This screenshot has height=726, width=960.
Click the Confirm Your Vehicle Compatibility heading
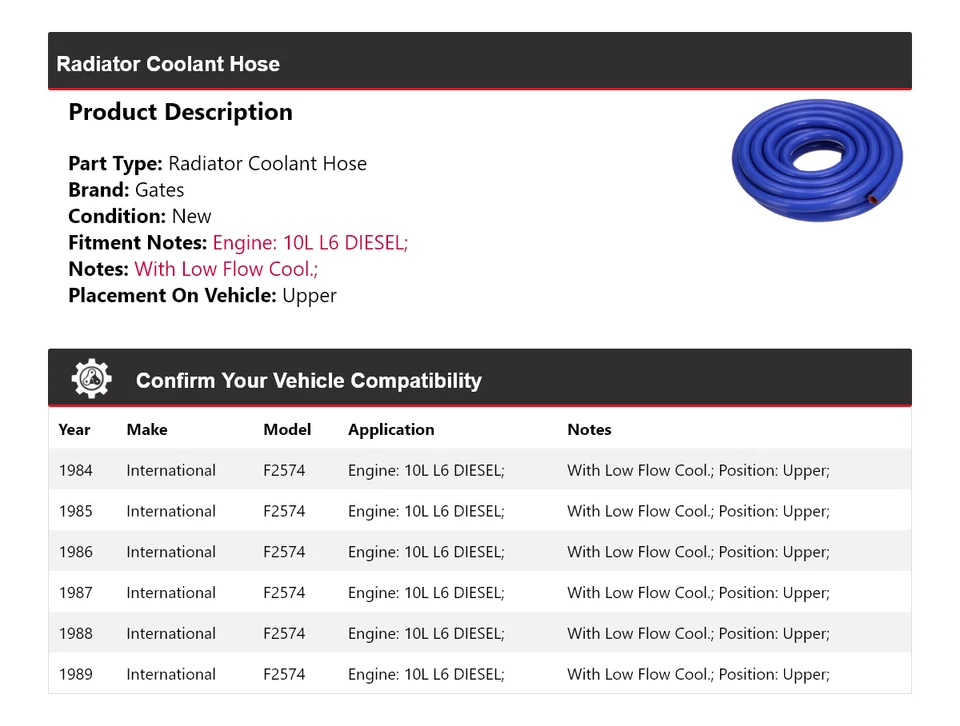pyautogui.click(x=308, y=381)
